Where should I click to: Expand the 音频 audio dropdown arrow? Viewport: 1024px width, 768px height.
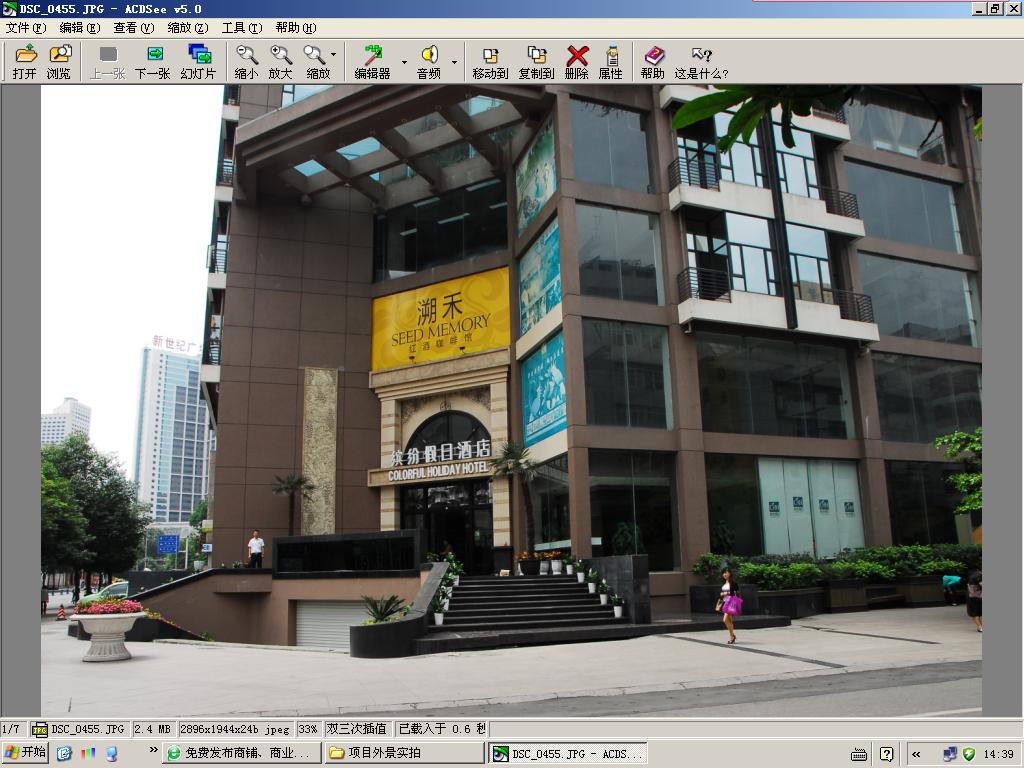[453, 62]
